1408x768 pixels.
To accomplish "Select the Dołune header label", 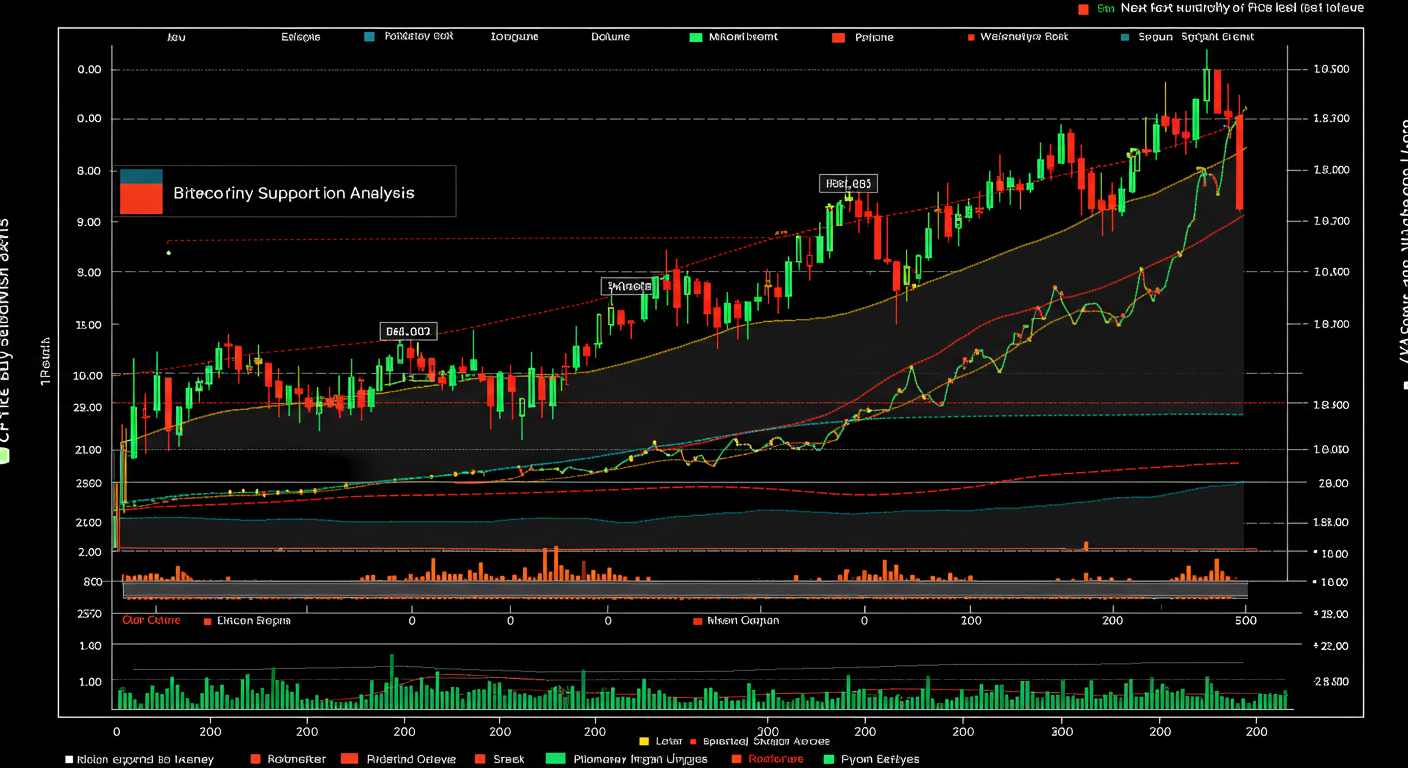I will pyautogui.click(x=610, y=37).
